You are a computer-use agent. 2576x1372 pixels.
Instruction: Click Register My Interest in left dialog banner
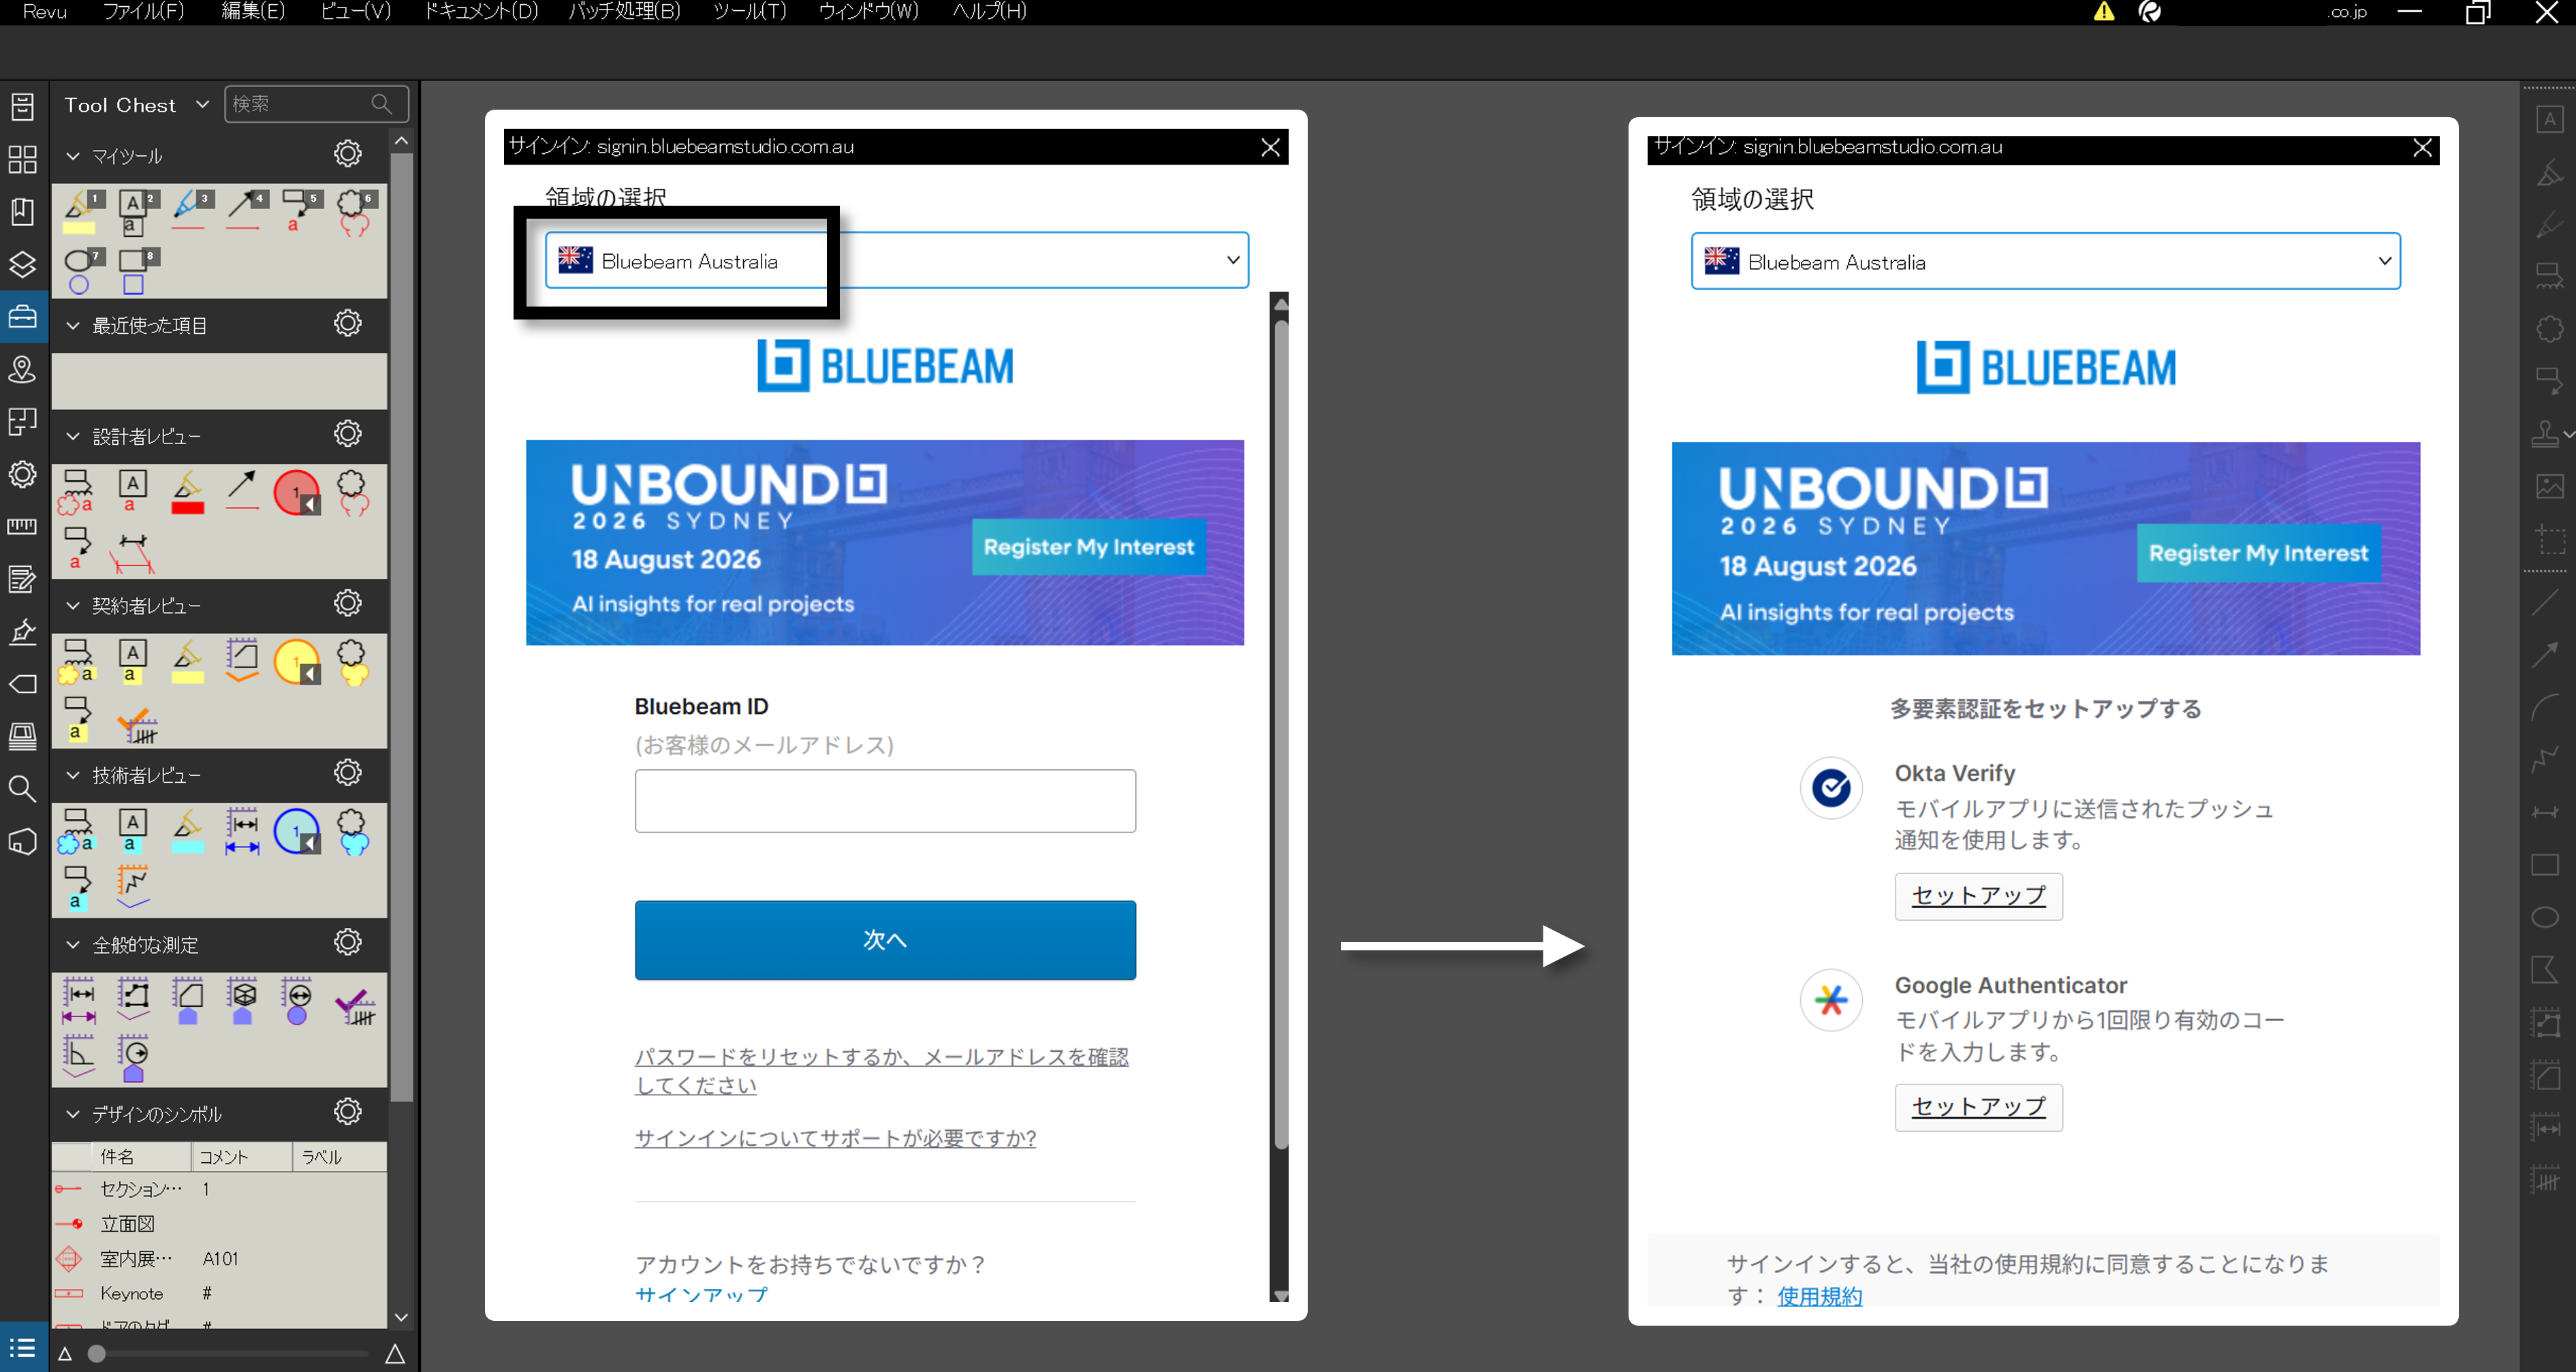(x=1088, y=547)
